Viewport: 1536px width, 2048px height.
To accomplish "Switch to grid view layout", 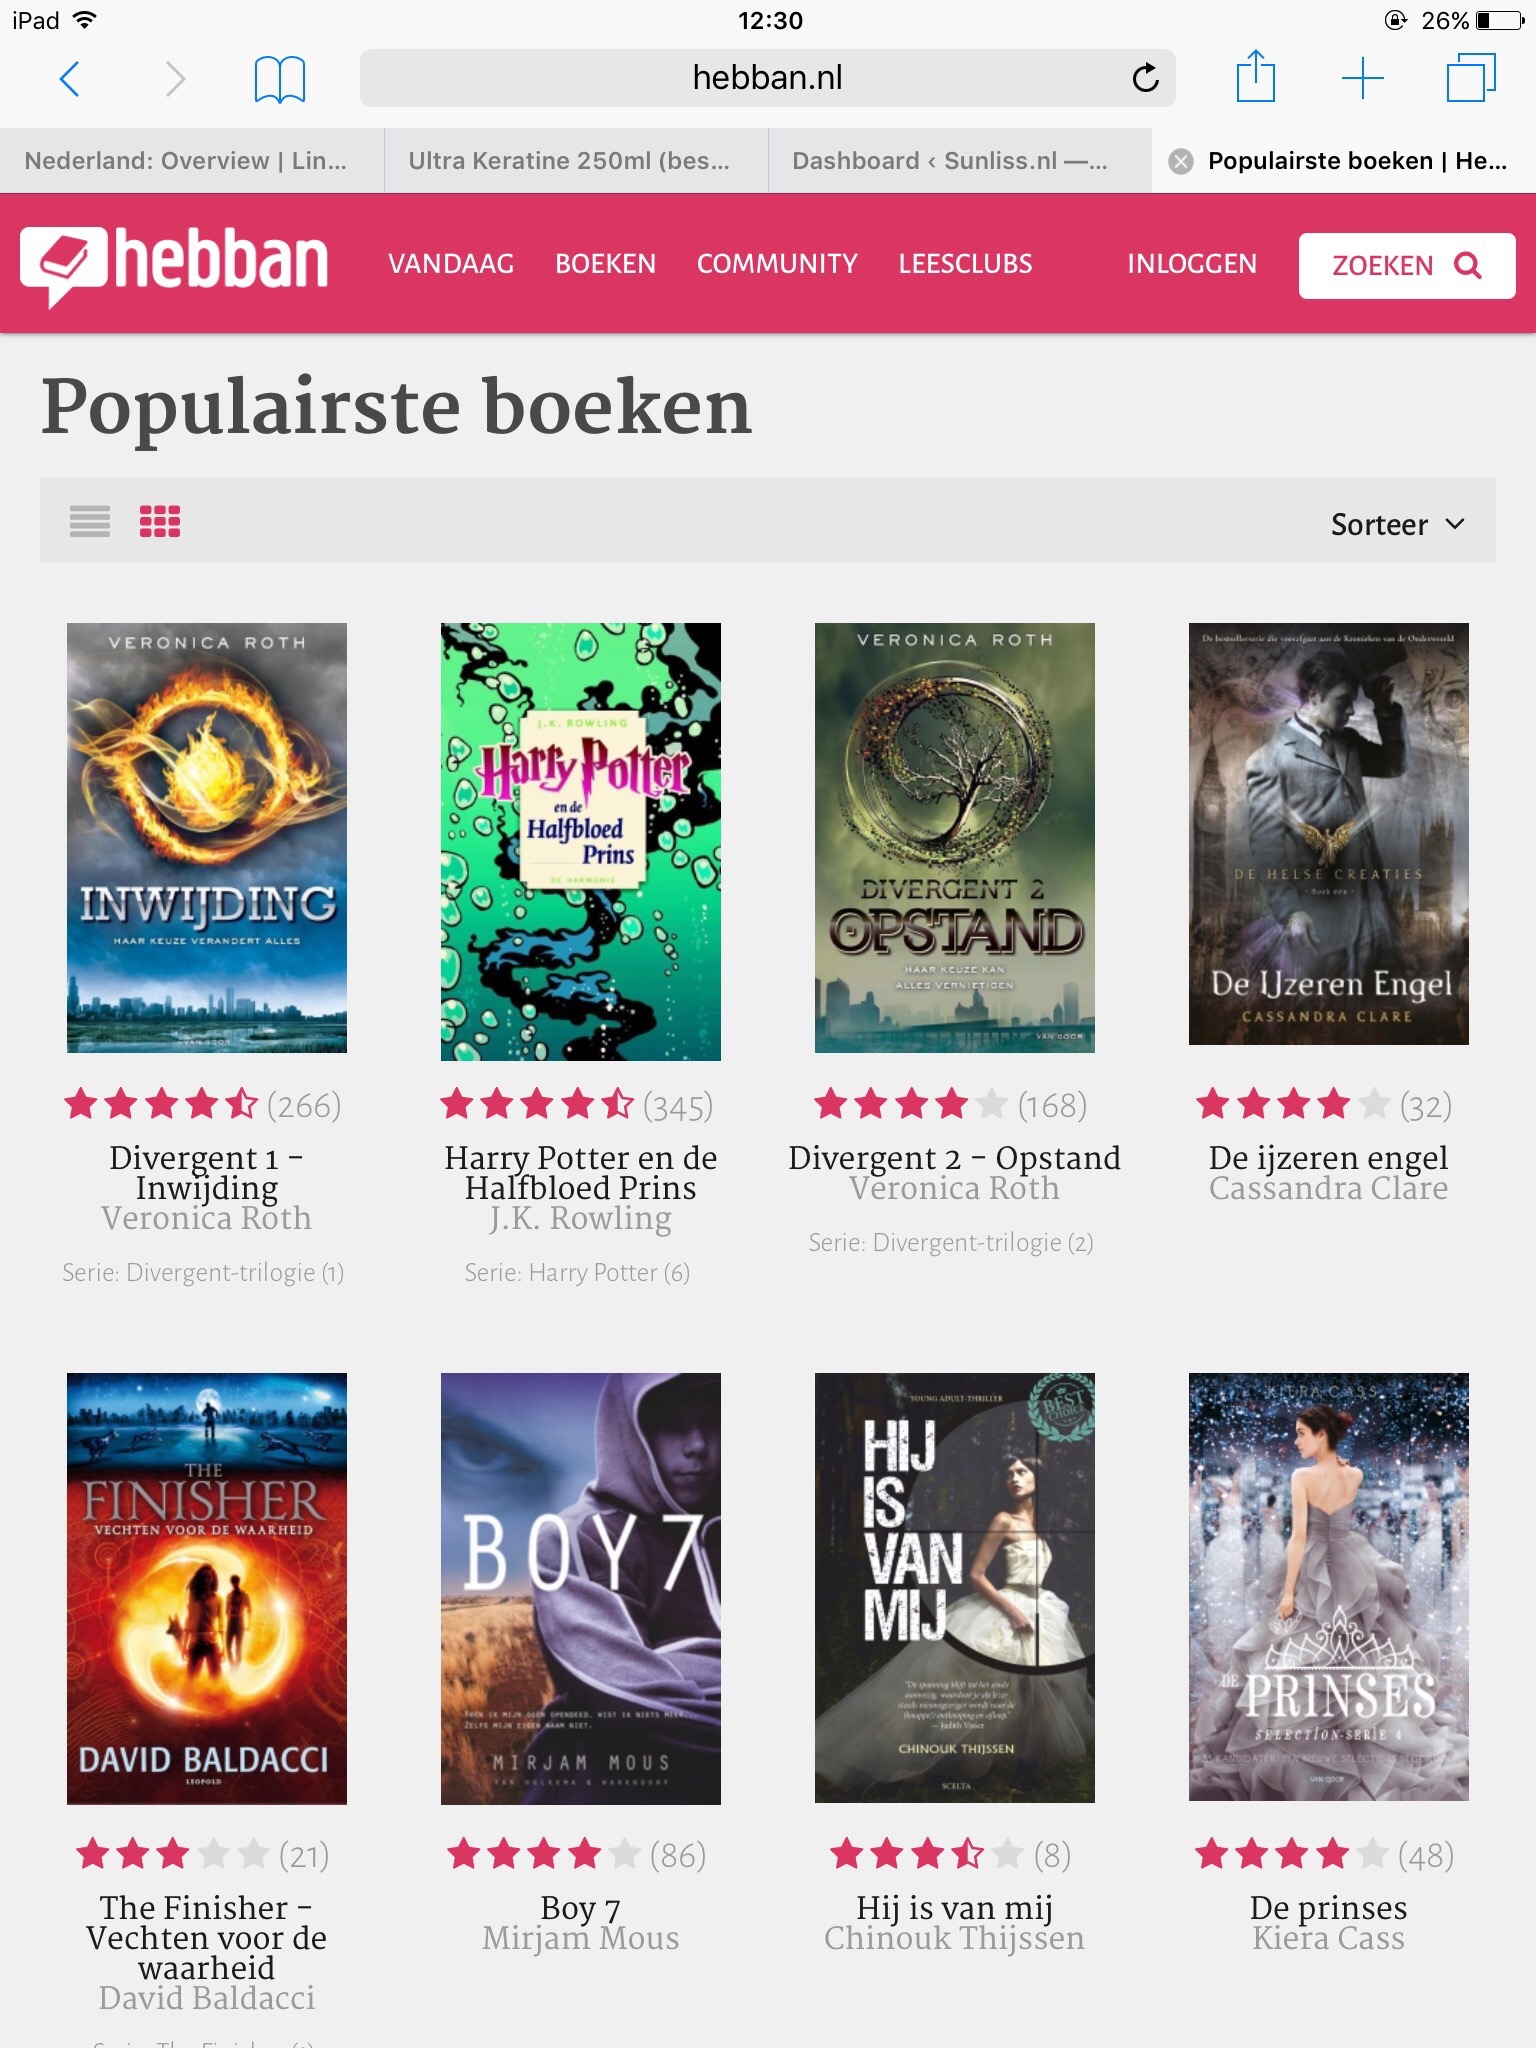I will [160, 521].
